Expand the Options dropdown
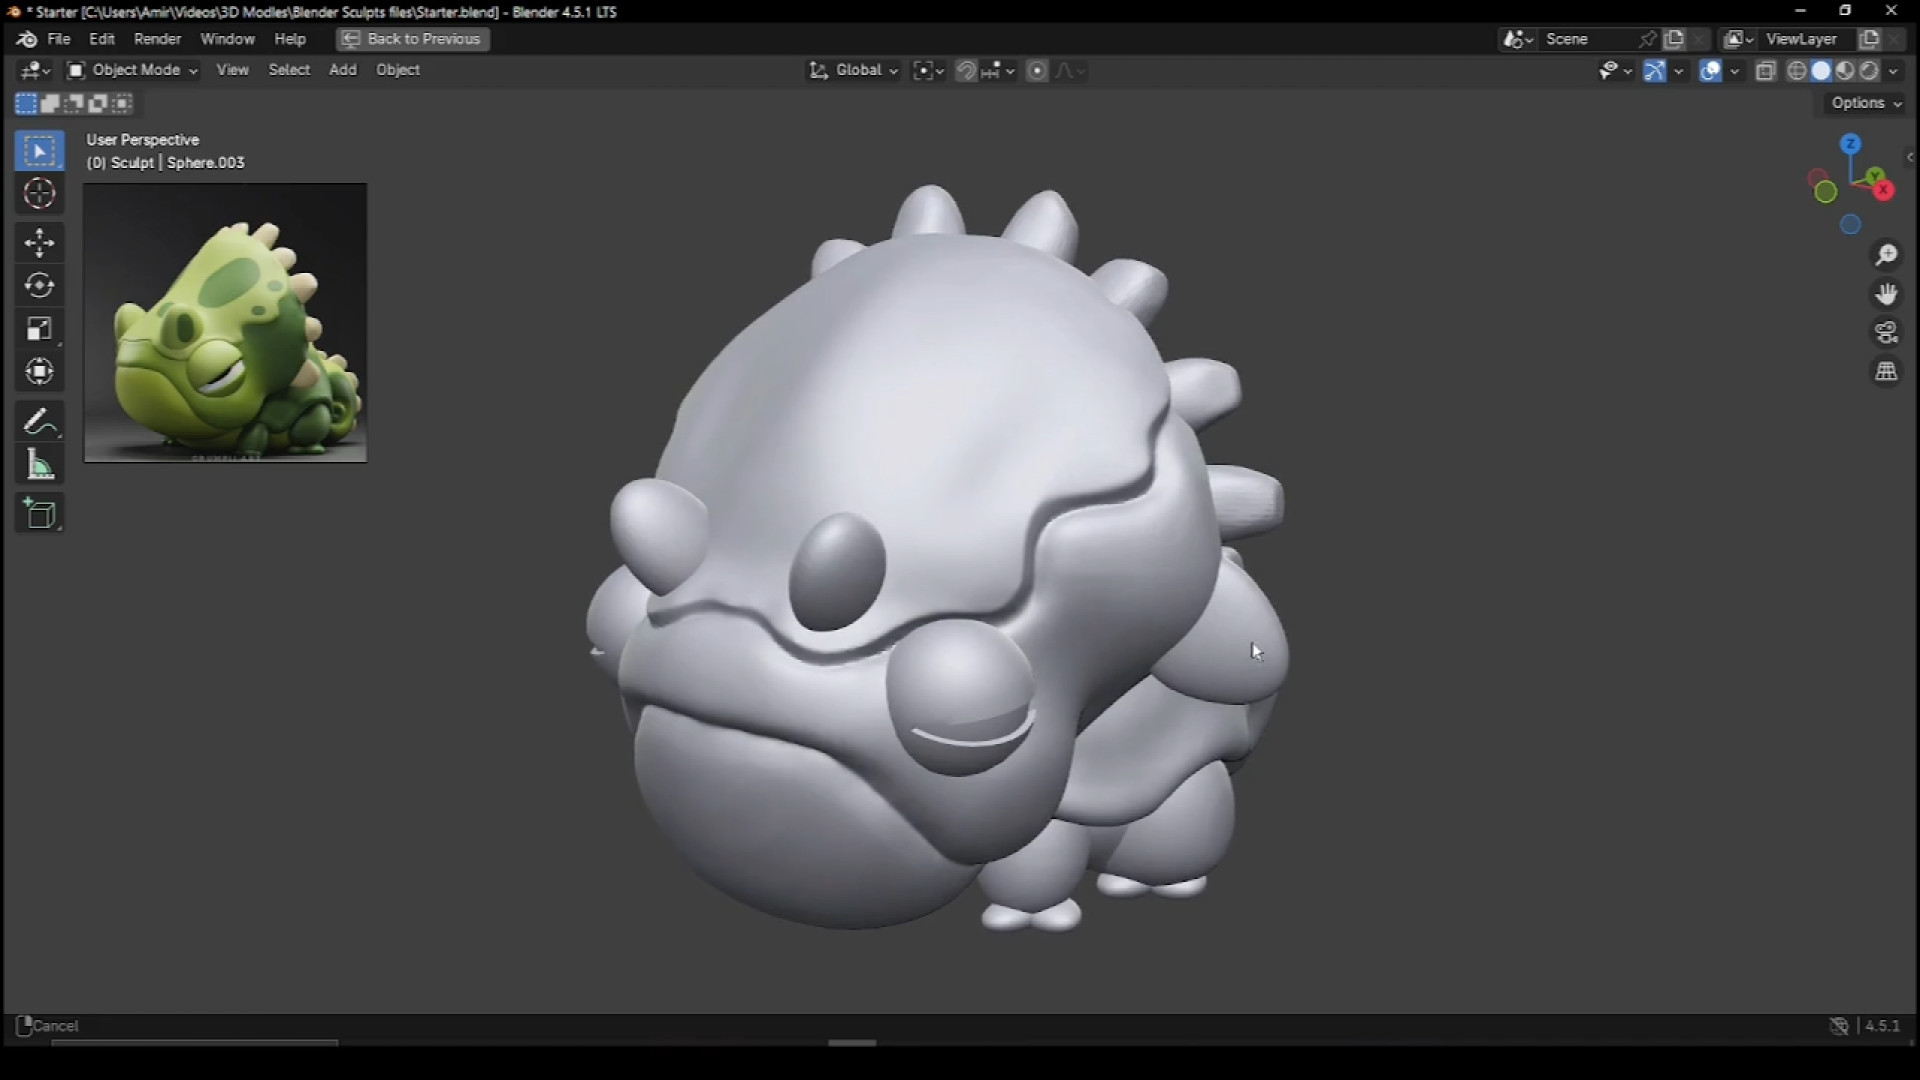The image size is (1920, 1080). (x=1866, y=103)
